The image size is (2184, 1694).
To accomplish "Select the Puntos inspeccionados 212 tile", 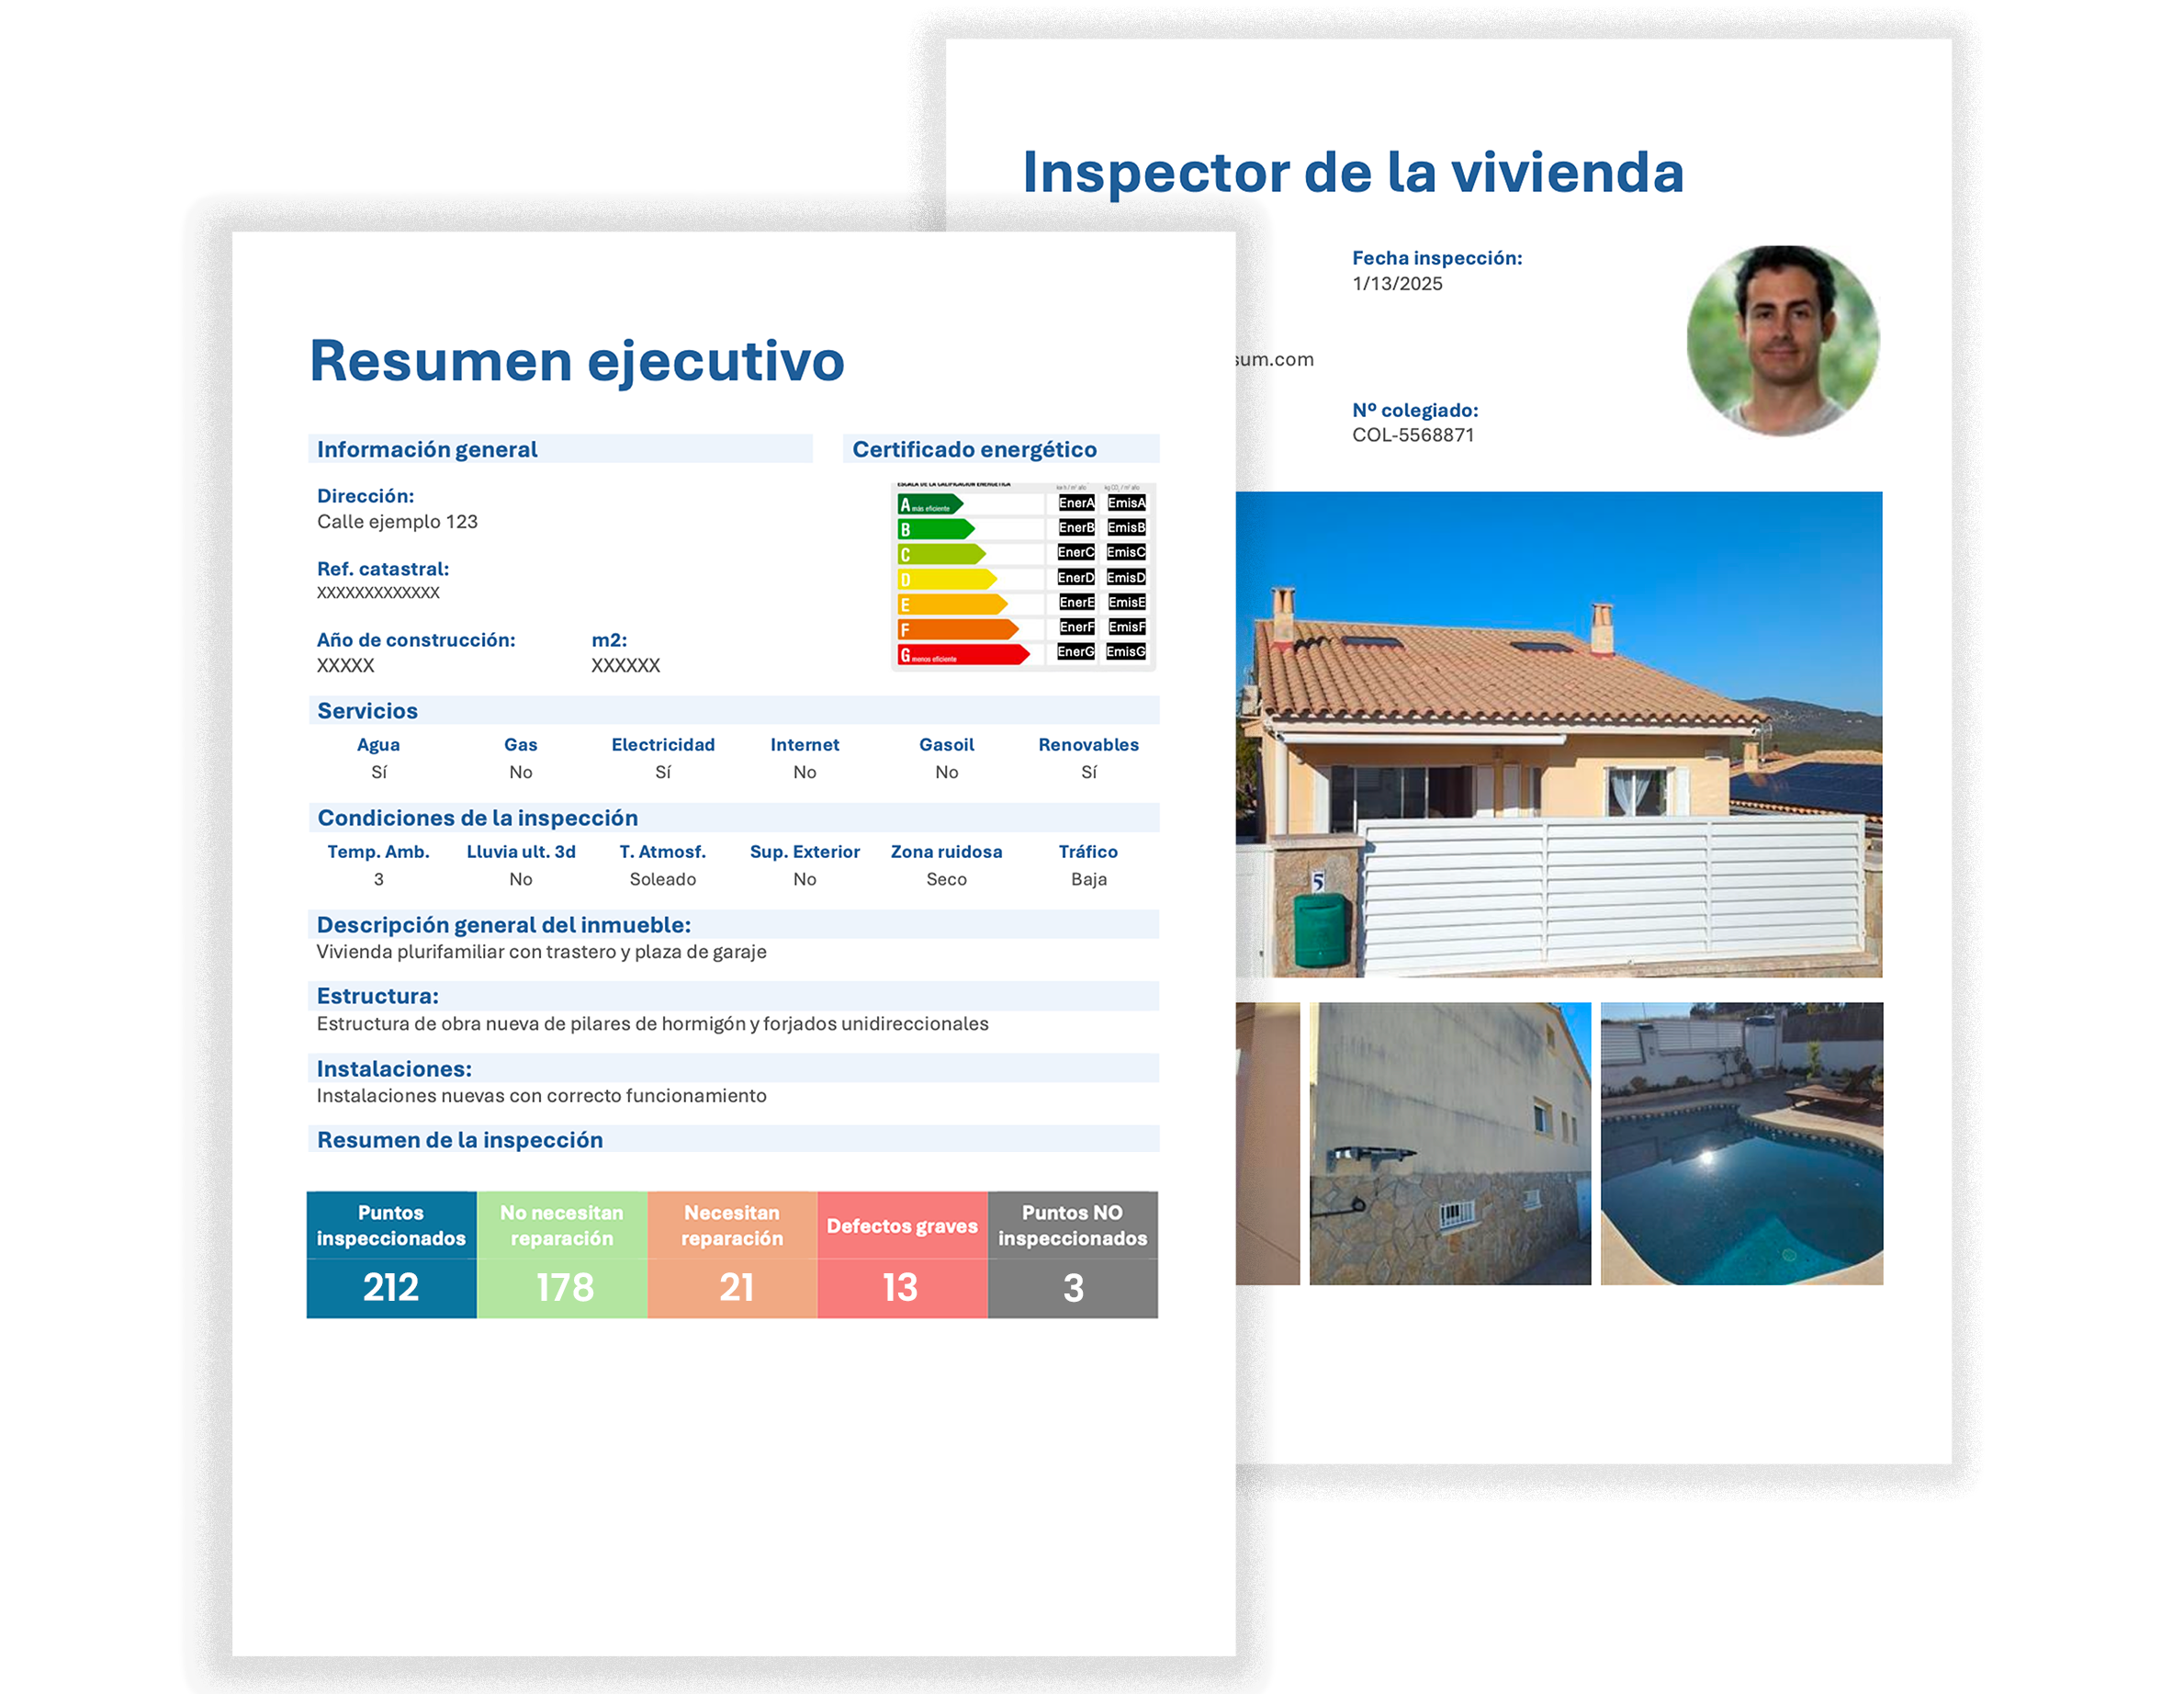I will point(391,1254).
